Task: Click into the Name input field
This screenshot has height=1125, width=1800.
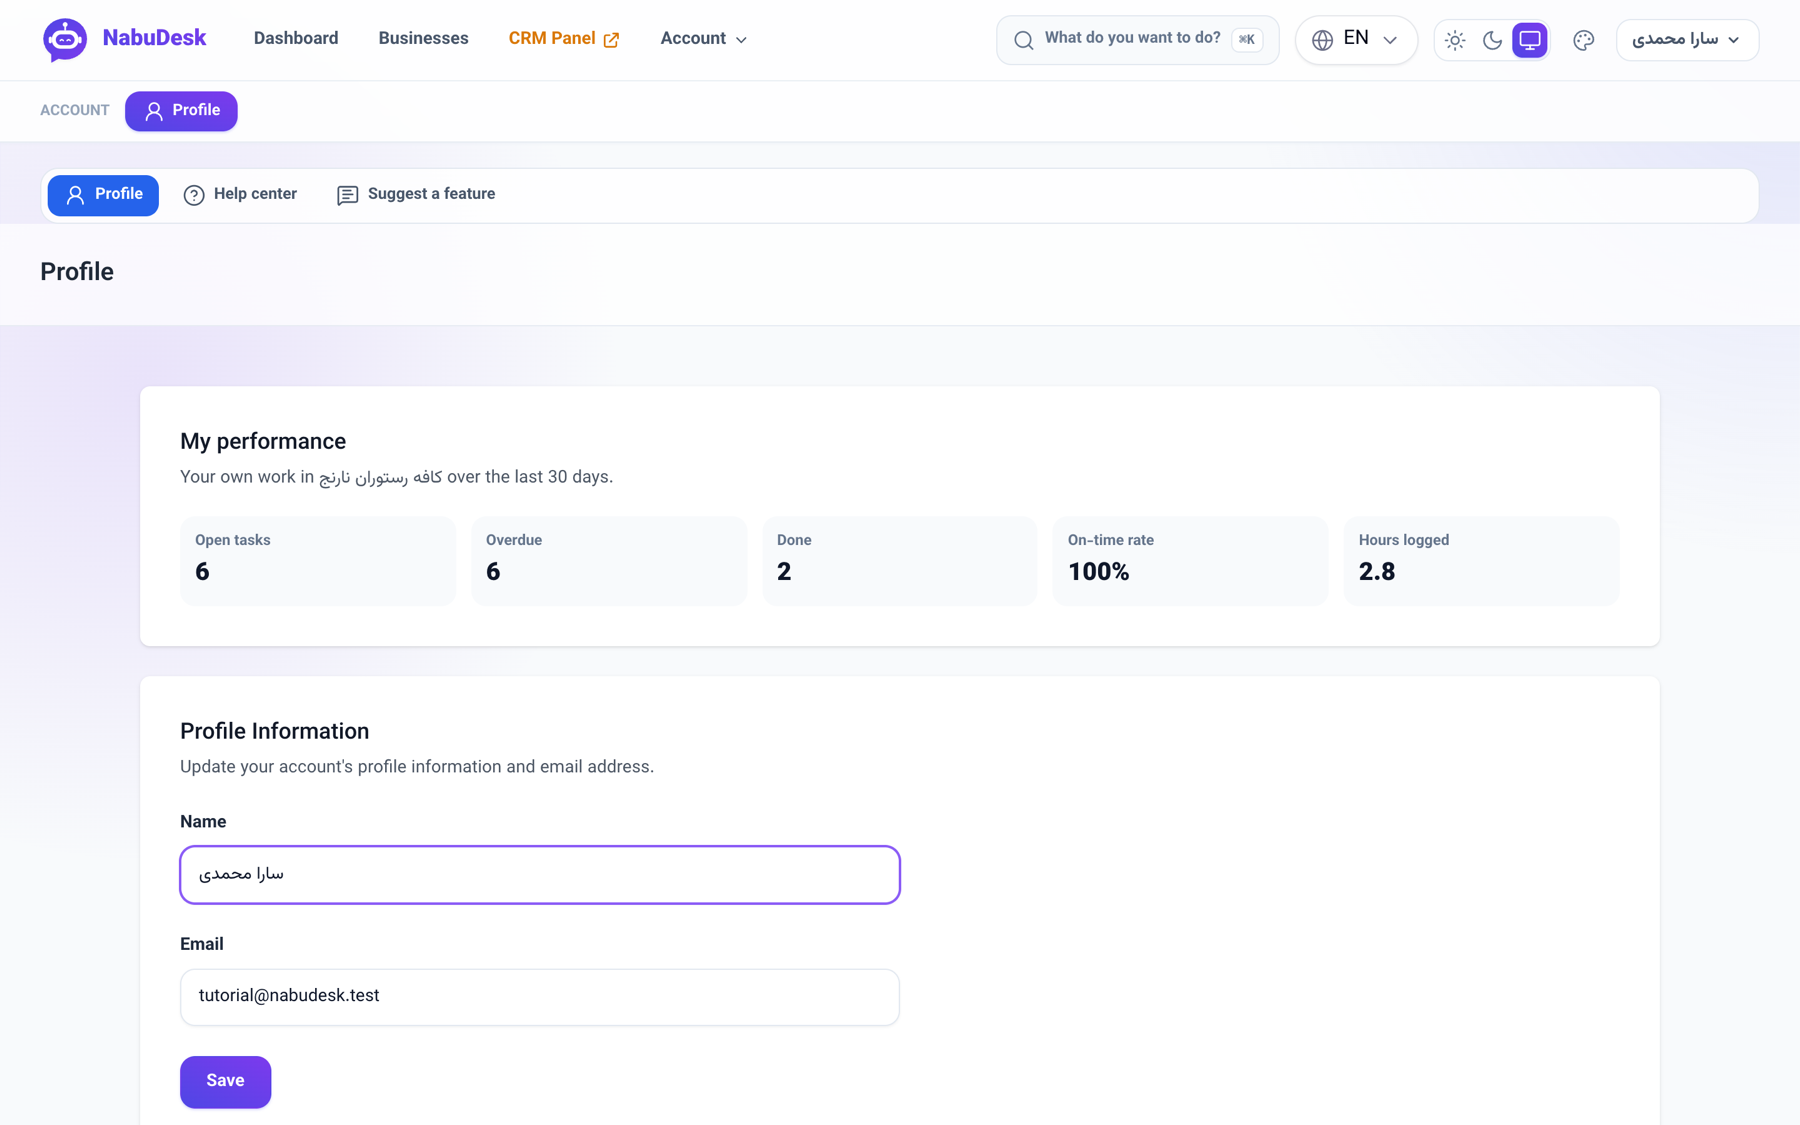Action: tap(540, 875)
